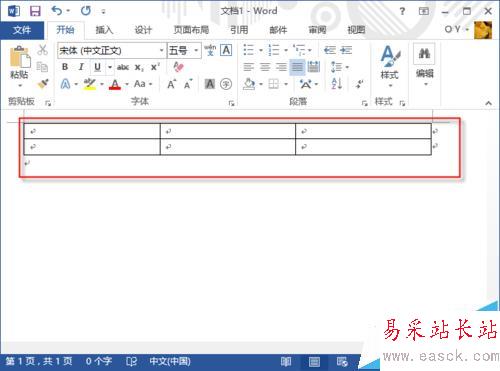Align text right
The width and height of the screenshot is (500, 371).
click(x=281, y=67)
